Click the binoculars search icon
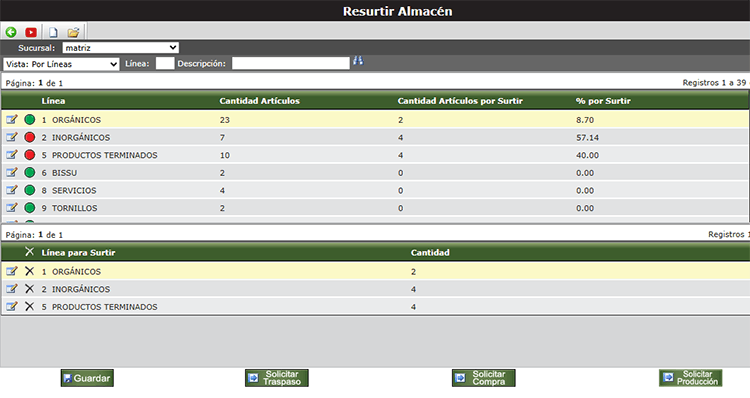 (x=358, y=61)
